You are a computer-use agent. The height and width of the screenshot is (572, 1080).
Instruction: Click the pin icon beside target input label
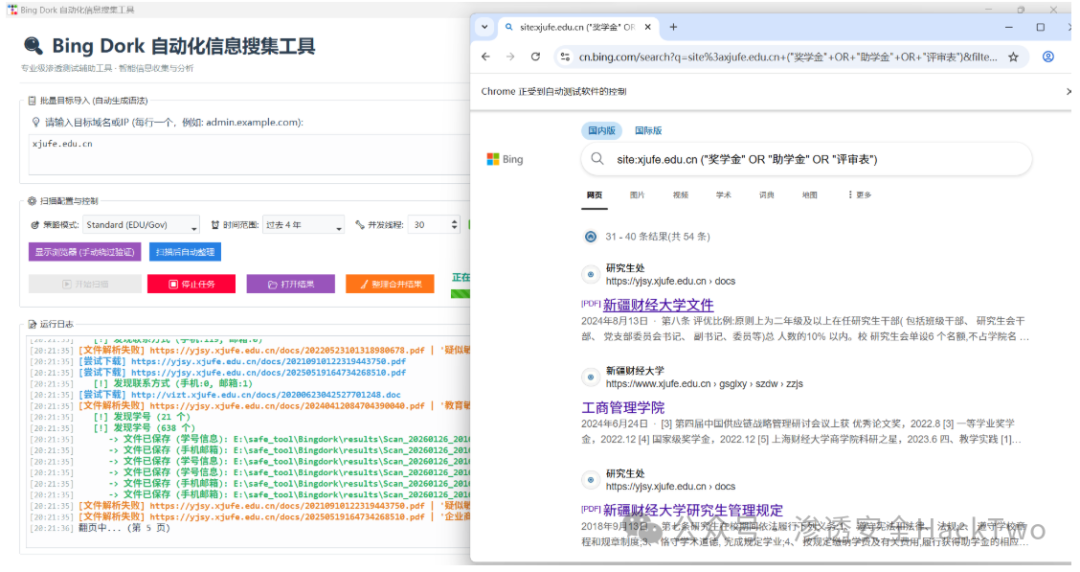point(36,122)
